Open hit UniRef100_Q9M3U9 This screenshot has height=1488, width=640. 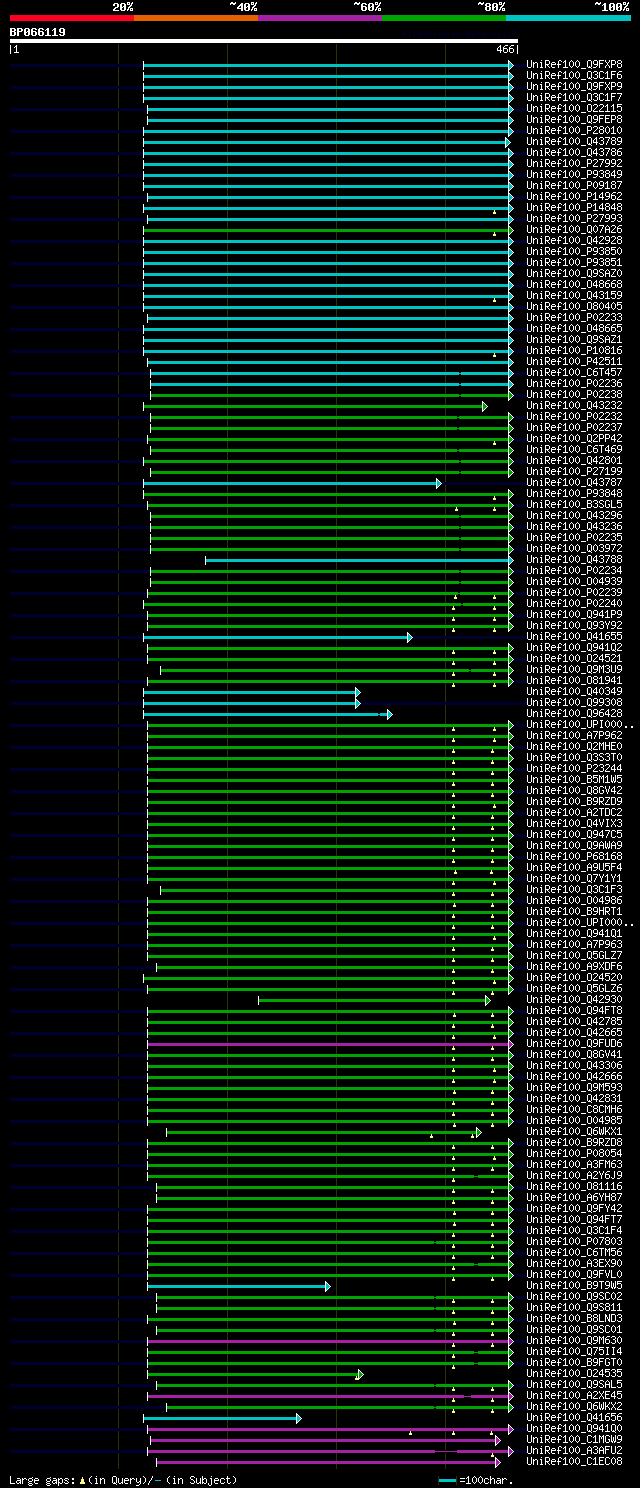point(574,670)
